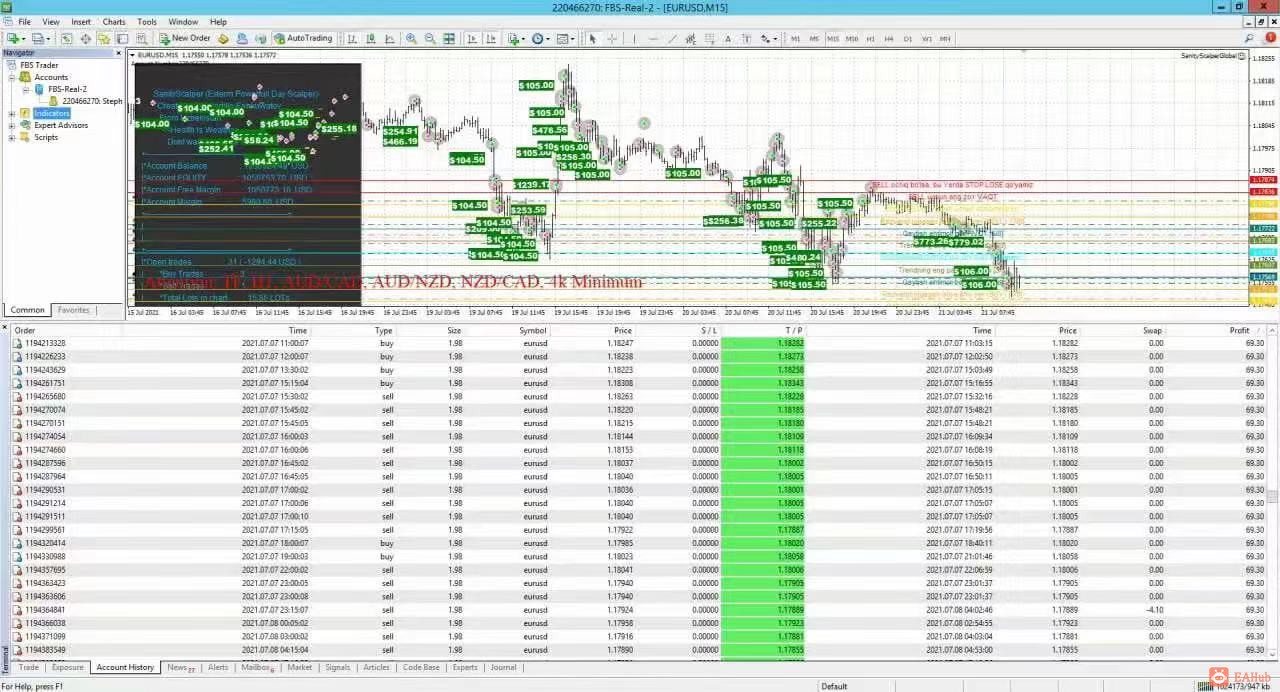Image resolution: width=1280 pixels, height=692 pixels.
Task: Switch to Favorites navigator tab
Action: point(73,310)
